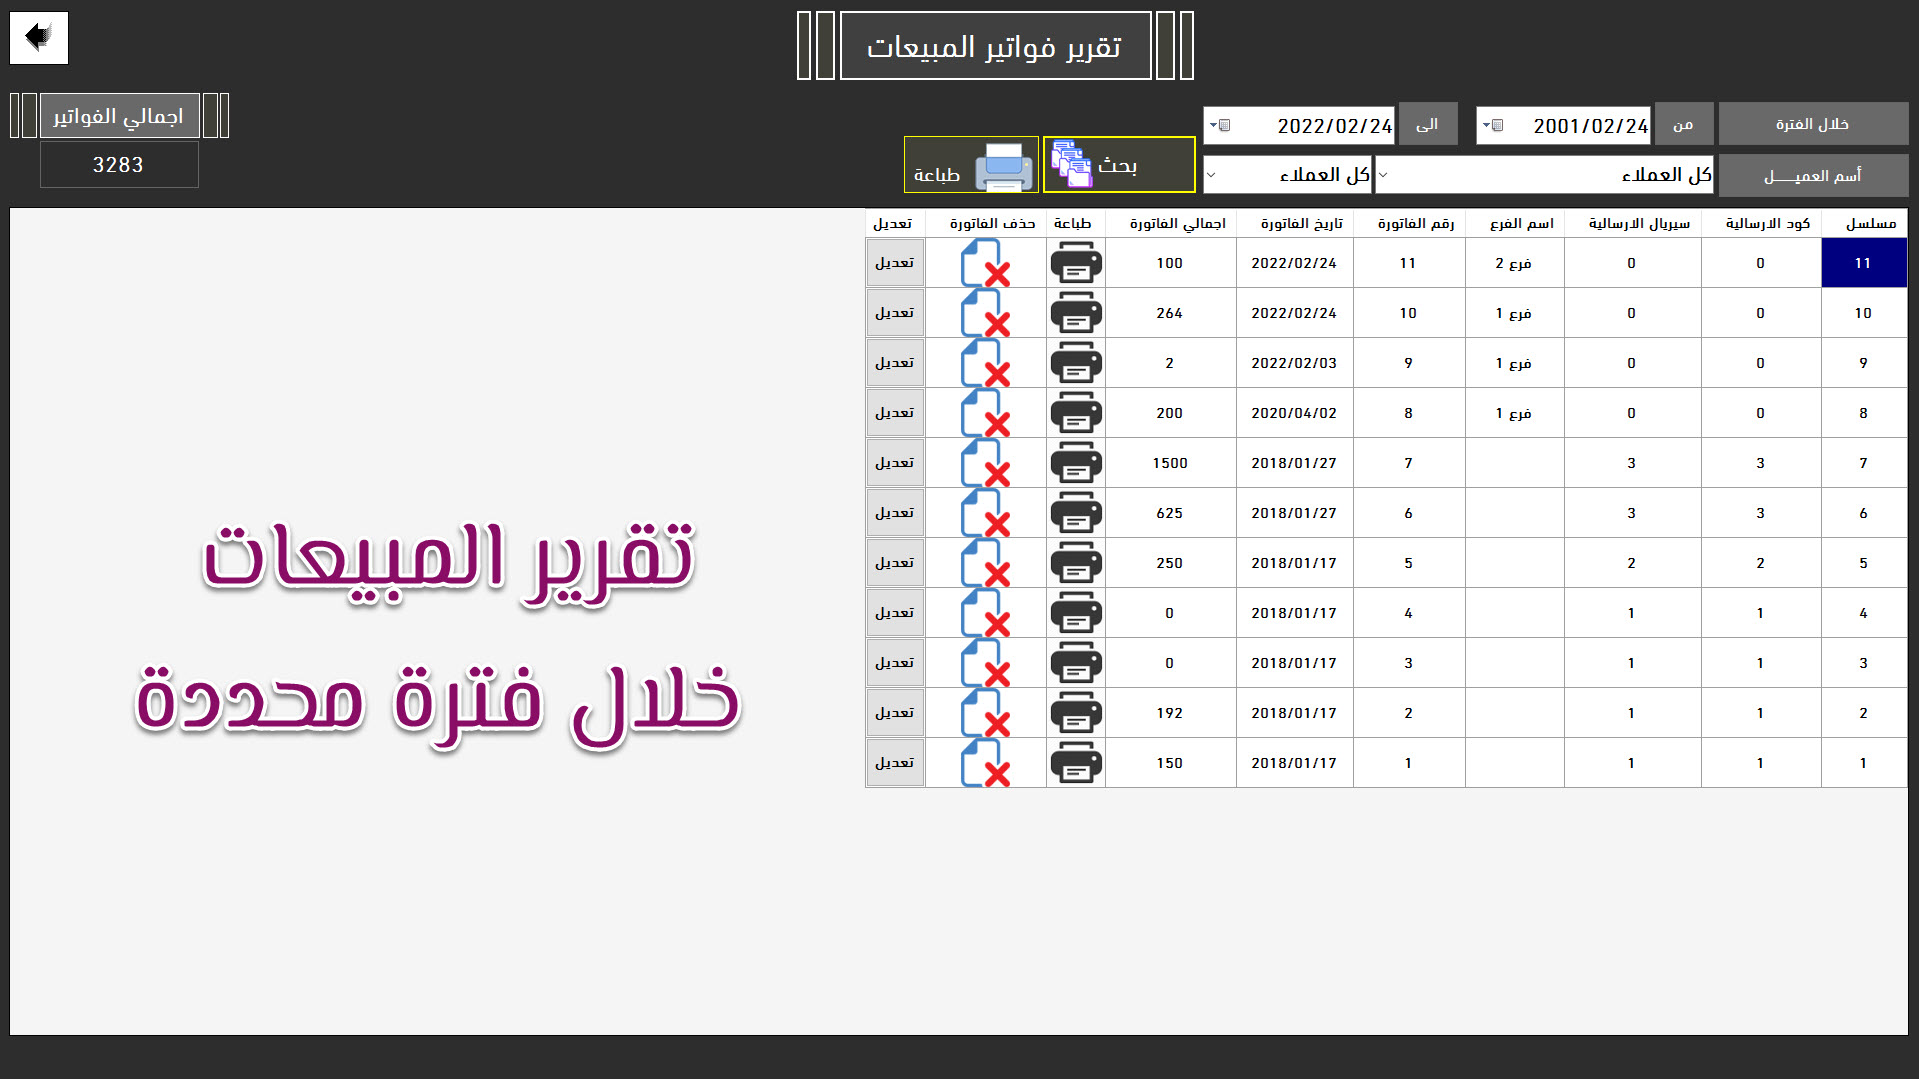This screenshot has width=1919, height=1079.
Task: Click the رقم الفاتورة column header
Action: click(x=1410, y=223)
